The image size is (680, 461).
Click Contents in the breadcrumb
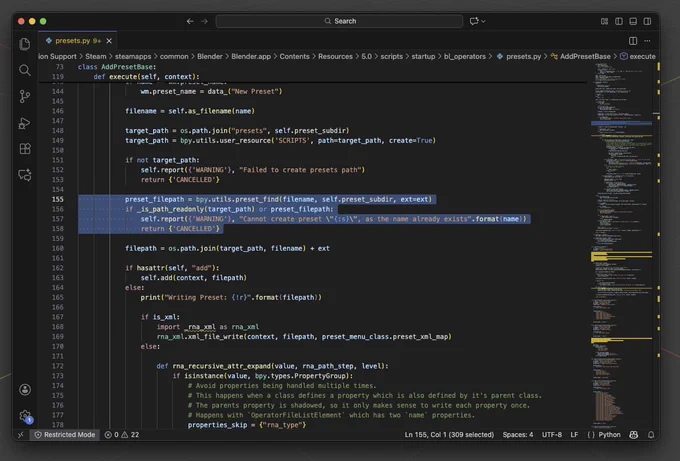tap(294, 56)
